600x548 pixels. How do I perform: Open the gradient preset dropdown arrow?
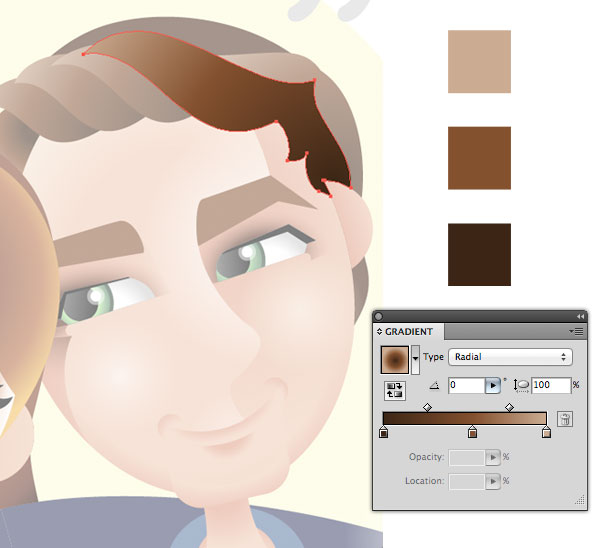(x=415, y=359)
